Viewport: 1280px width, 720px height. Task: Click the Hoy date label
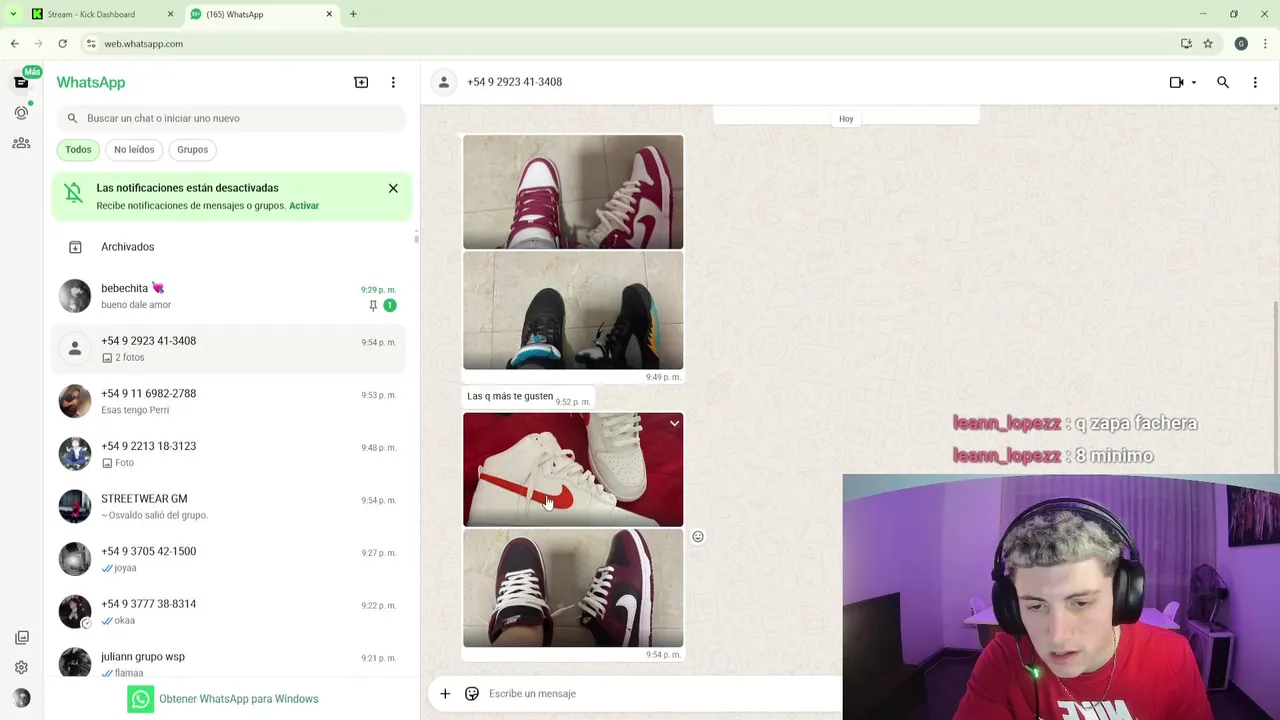click(846, 119)
